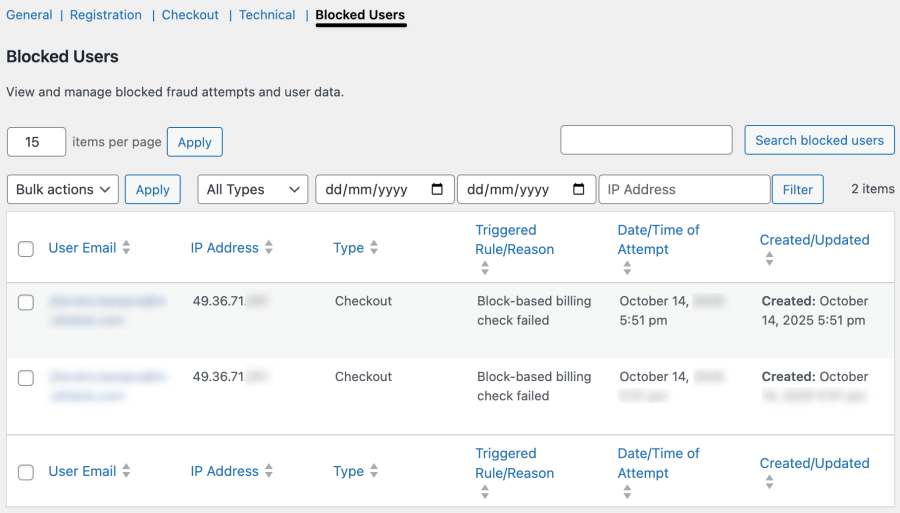Click sort arrows under top Triggered Rule/Reason header
This screenshot has width=900, height=513.
pos(485,268)
